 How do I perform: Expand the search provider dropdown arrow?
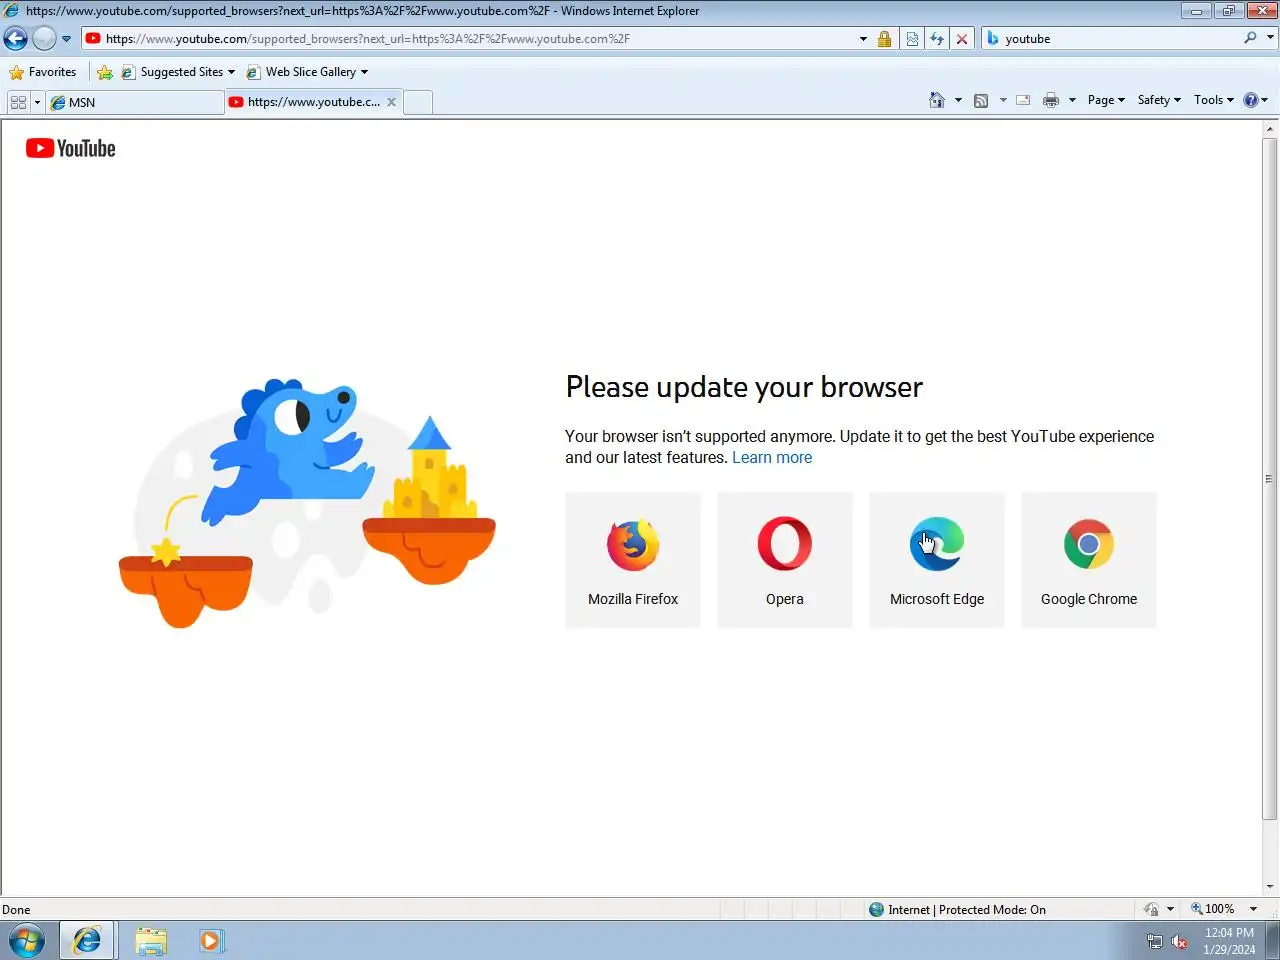pyautogui.click(x=1270, y=38)
